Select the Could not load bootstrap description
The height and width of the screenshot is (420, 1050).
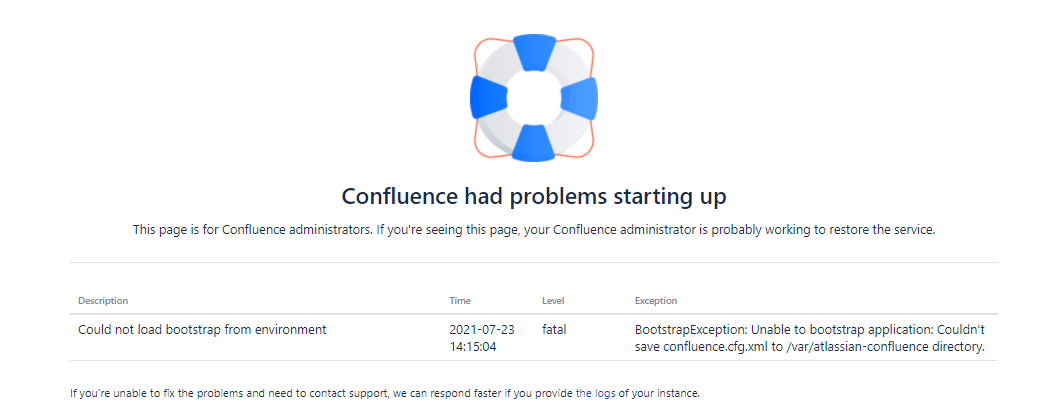[202, 330]
